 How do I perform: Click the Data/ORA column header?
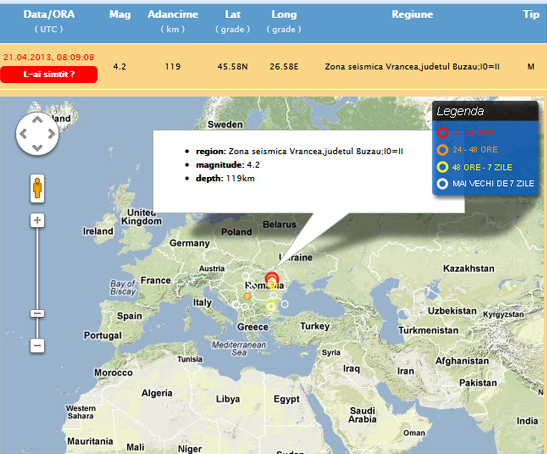point(49,14)
